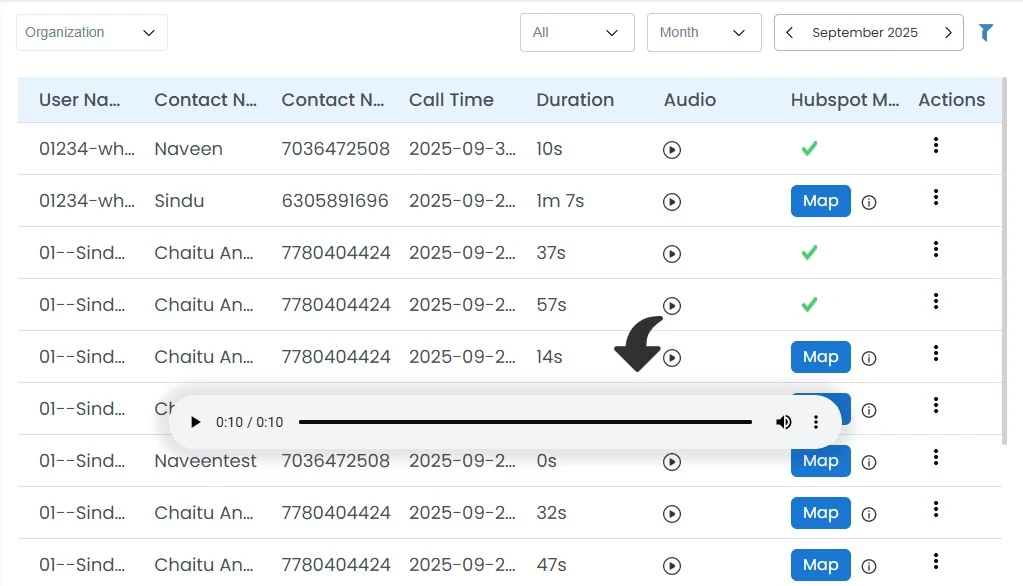Click Map button for the 32s call

tap(820, 513)
